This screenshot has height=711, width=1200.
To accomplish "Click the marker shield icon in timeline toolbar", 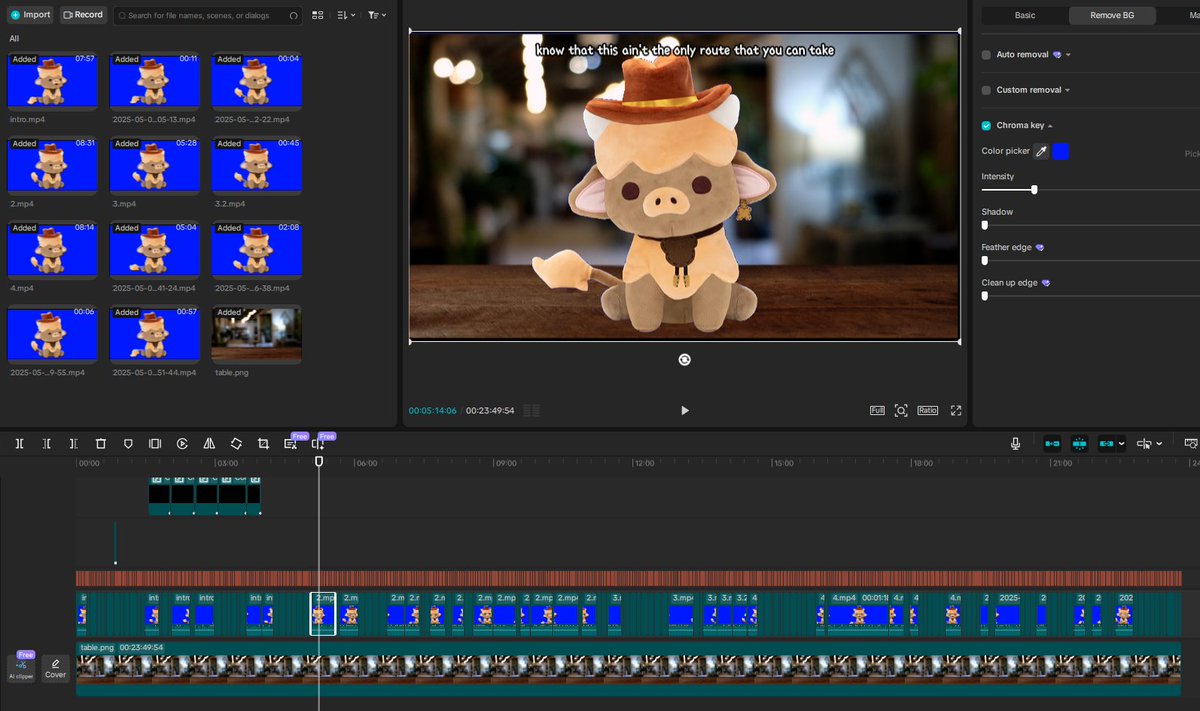I will (x=128, y=443).
